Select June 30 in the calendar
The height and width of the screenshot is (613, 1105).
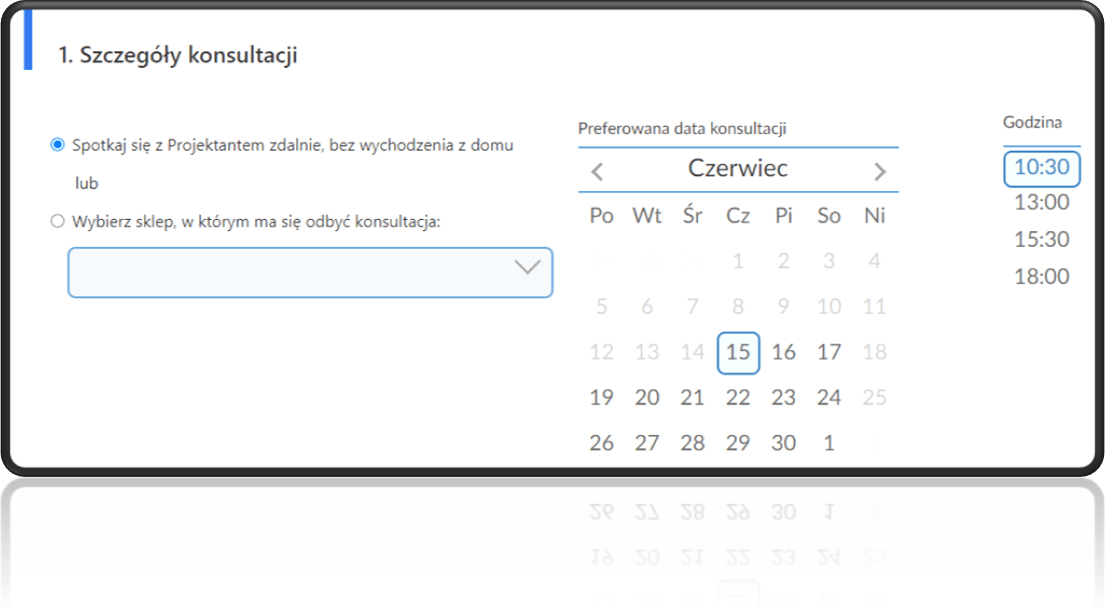(784, 443)
